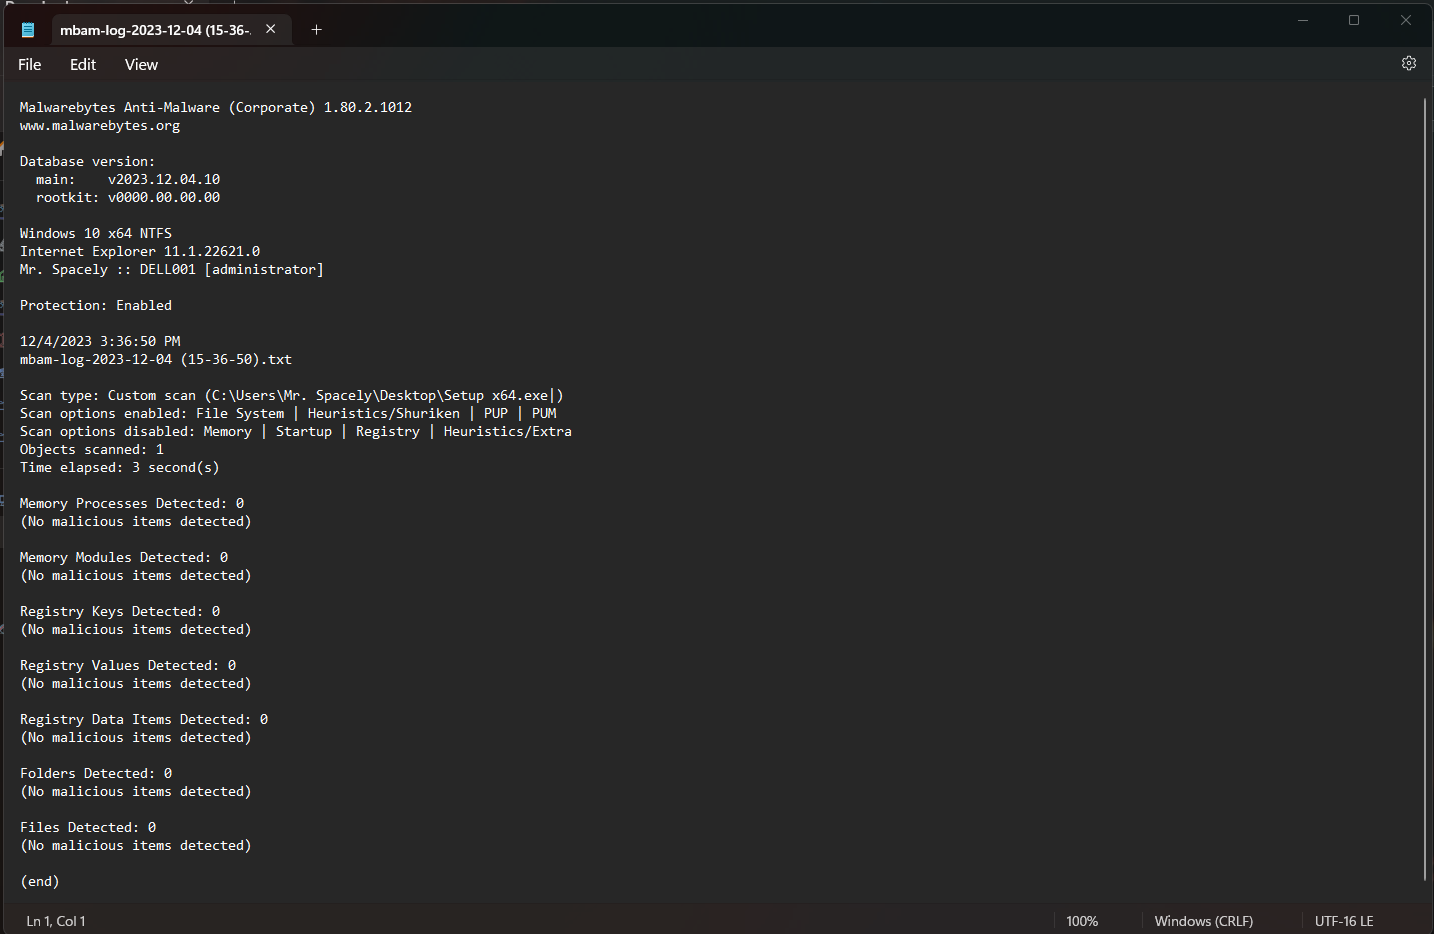Click the 'Database version:' line
Image resolution: width=1434 pixels, height=934 pixels.
87,161
